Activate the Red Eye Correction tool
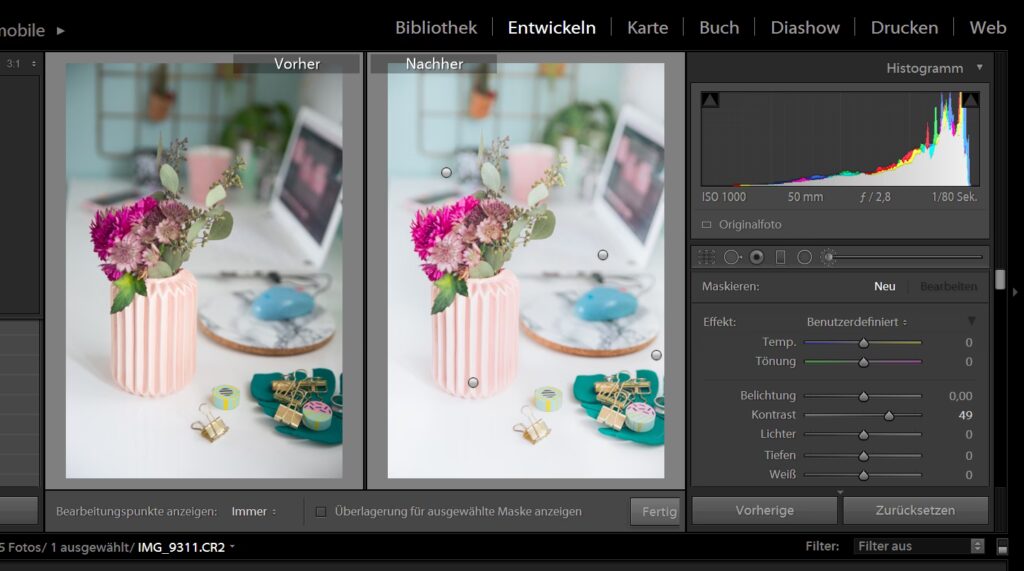This screenshot has width=1024, height=571. pos(756,257)
